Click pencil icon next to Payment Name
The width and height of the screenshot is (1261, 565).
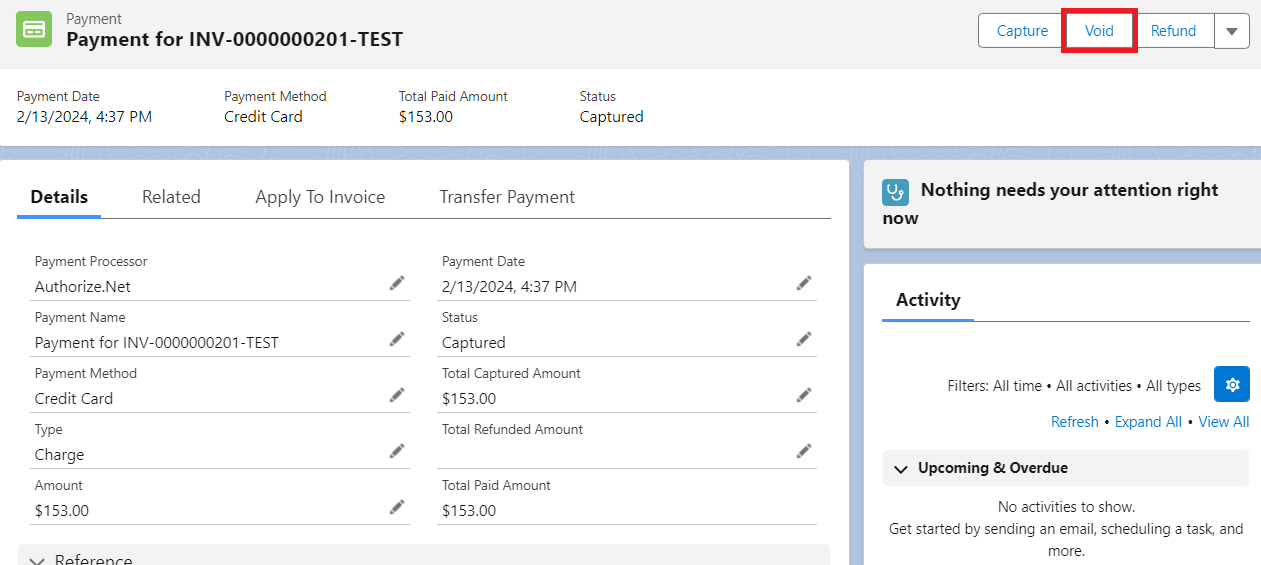point(397,339)
